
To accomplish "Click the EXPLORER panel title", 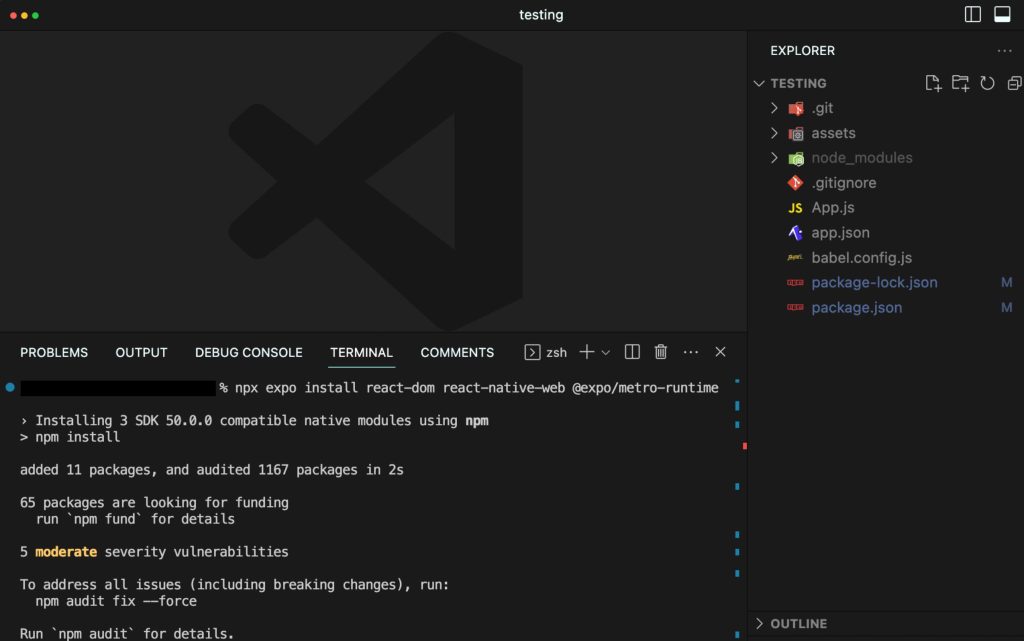I will coord(803,51).
